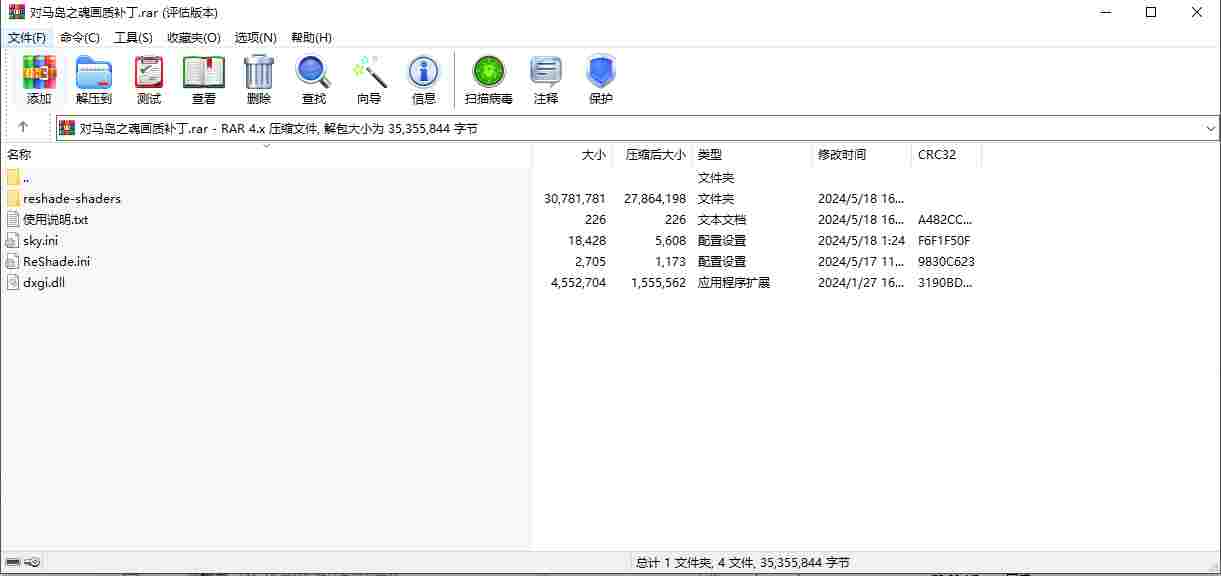The width and height of the screenshot is (1221, 576).
Task: Click the dxgi.dll file icon
Action: (x=13, y=282)
